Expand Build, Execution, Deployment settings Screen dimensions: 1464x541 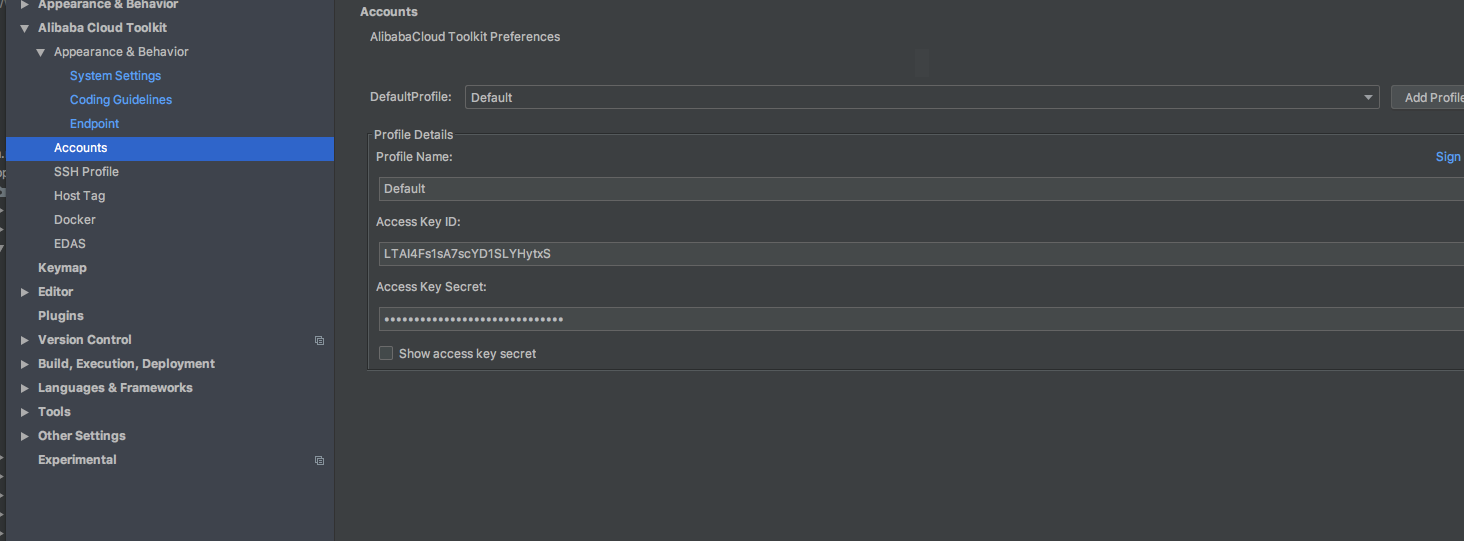(25, 364)
